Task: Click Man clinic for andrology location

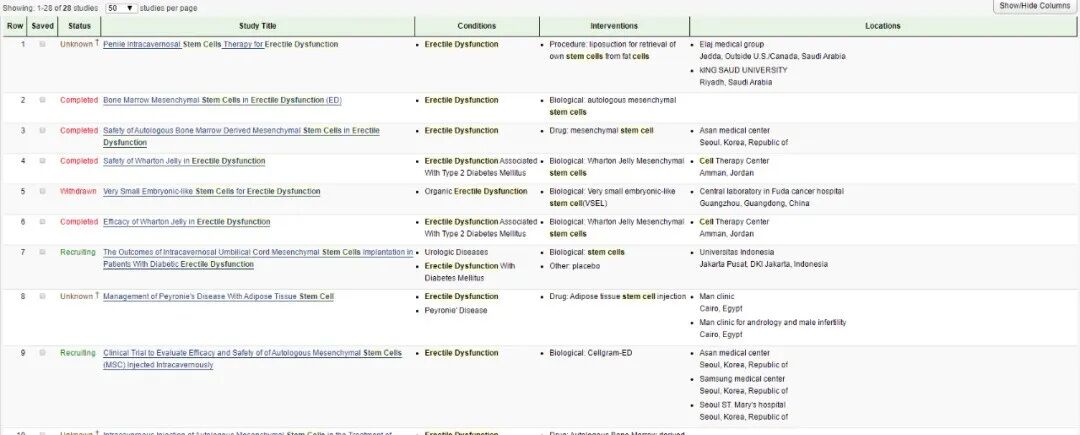Action: [x=773, y=322]
